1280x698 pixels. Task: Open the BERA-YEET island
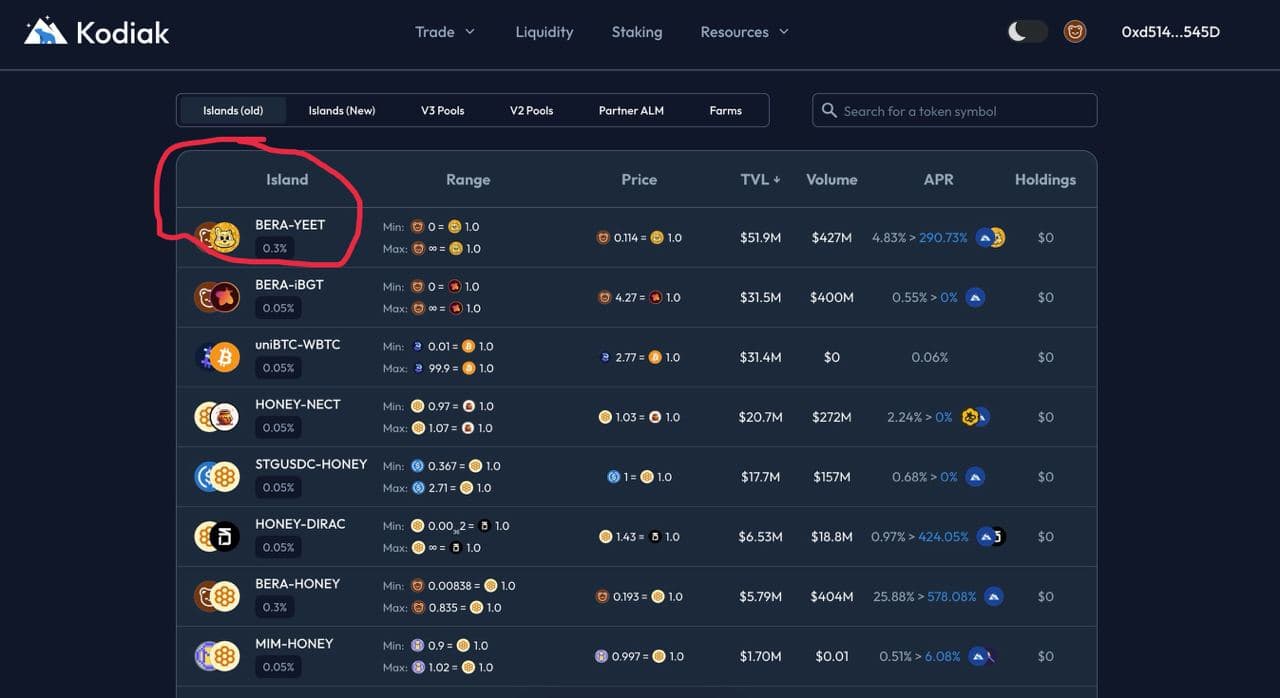pos(636,237)
